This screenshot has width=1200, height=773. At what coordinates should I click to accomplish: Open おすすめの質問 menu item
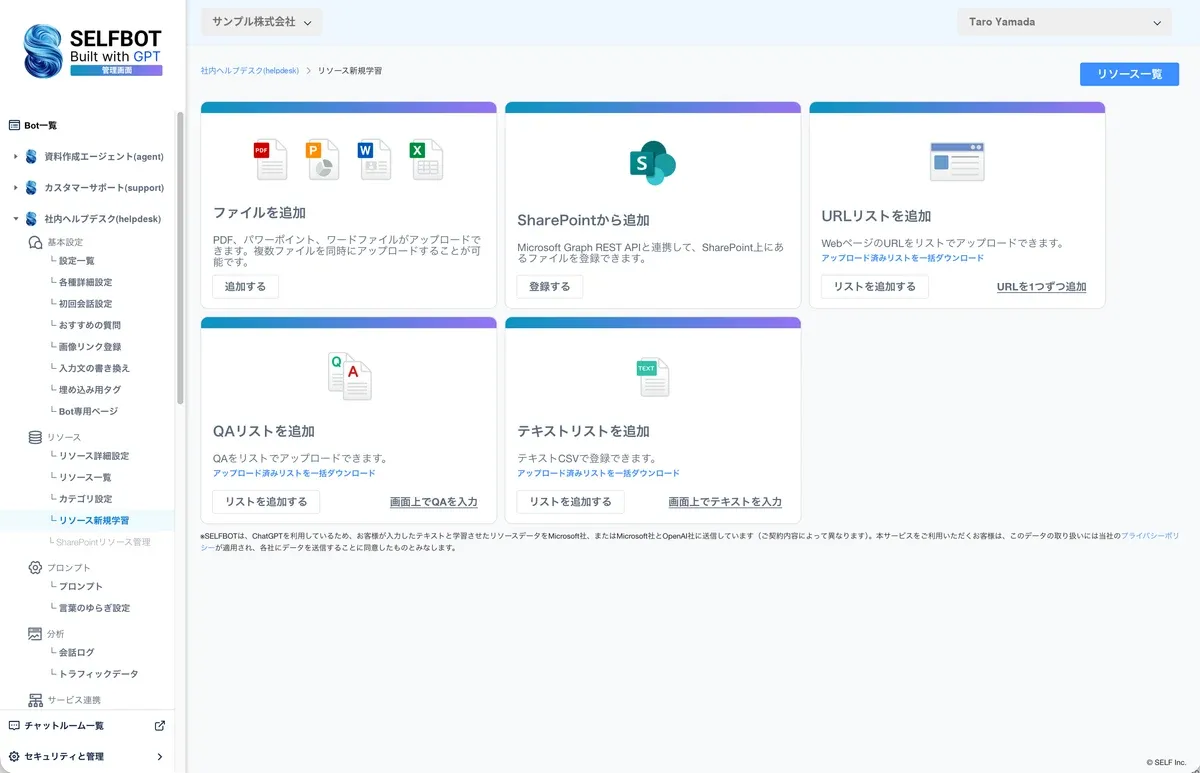[x=89, y=325]
